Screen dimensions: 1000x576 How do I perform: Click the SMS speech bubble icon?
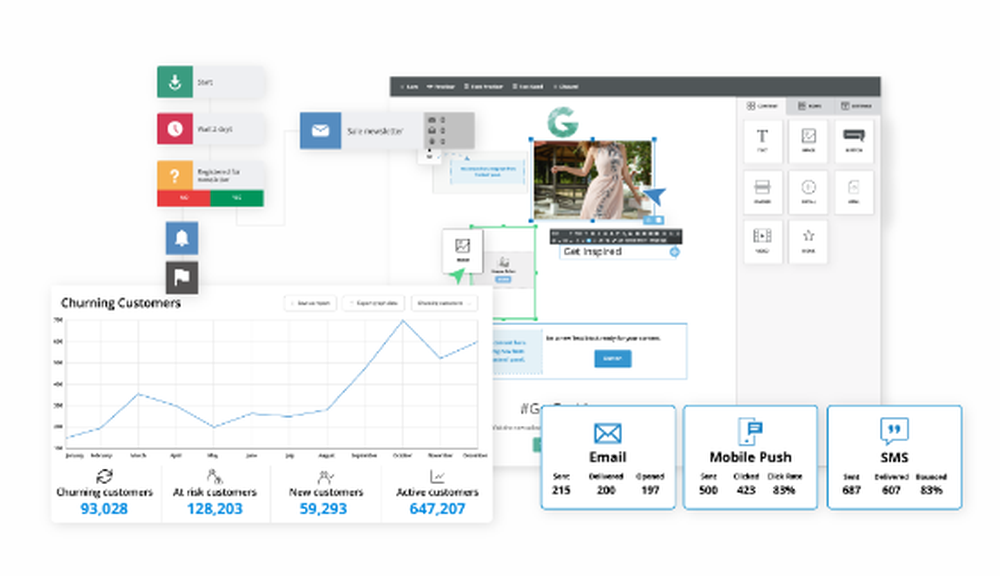pos(894,431)
